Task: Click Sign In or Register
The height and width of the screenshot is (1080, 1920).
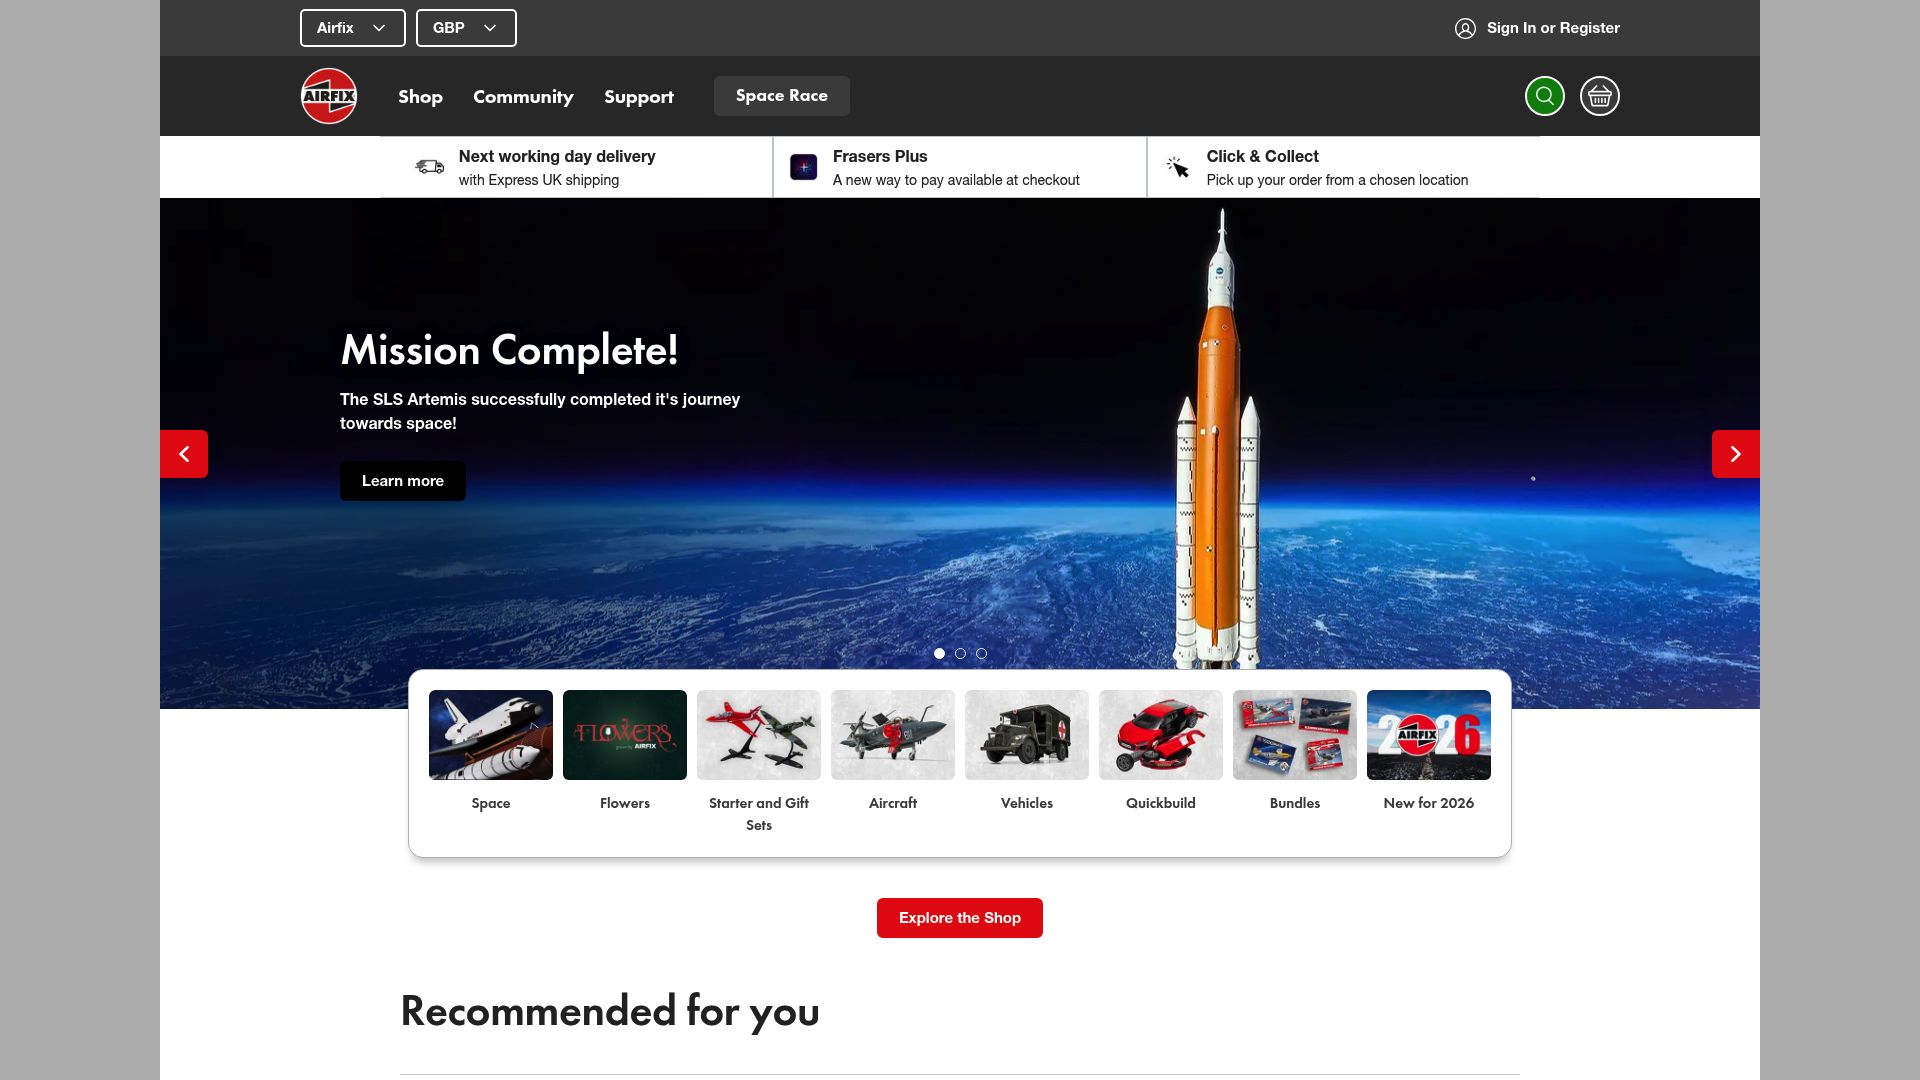Action: point(1553,28)
